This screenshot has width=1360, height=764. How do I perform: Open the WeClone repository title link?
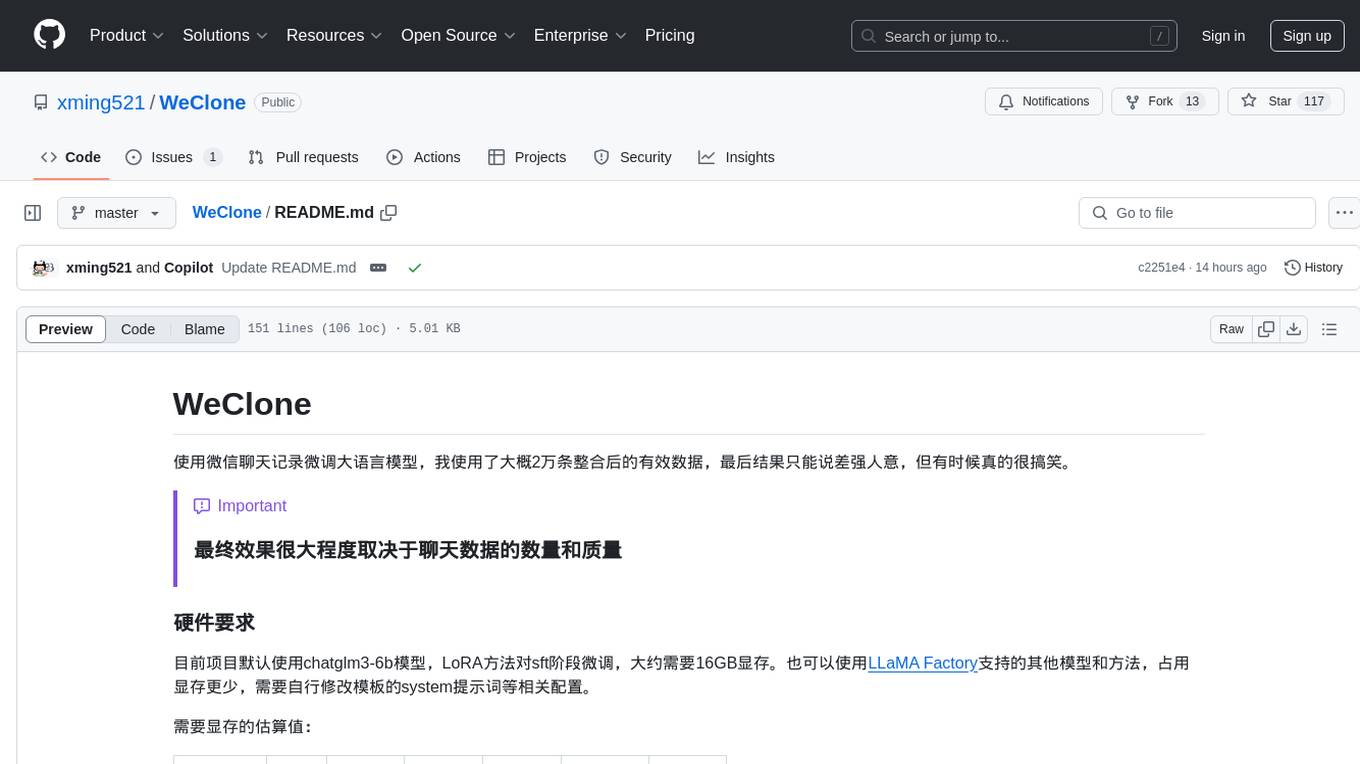[x=202, y=102]
